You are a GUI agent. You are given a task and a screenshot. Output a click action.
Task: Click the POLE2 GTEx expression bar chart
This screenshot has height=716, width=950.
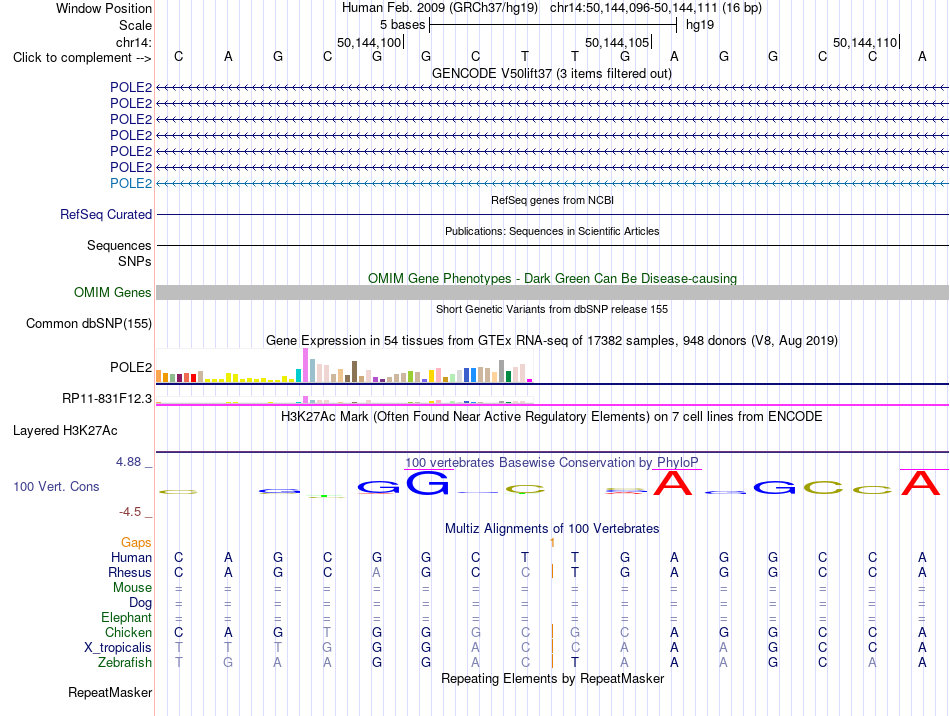(345, 365)
